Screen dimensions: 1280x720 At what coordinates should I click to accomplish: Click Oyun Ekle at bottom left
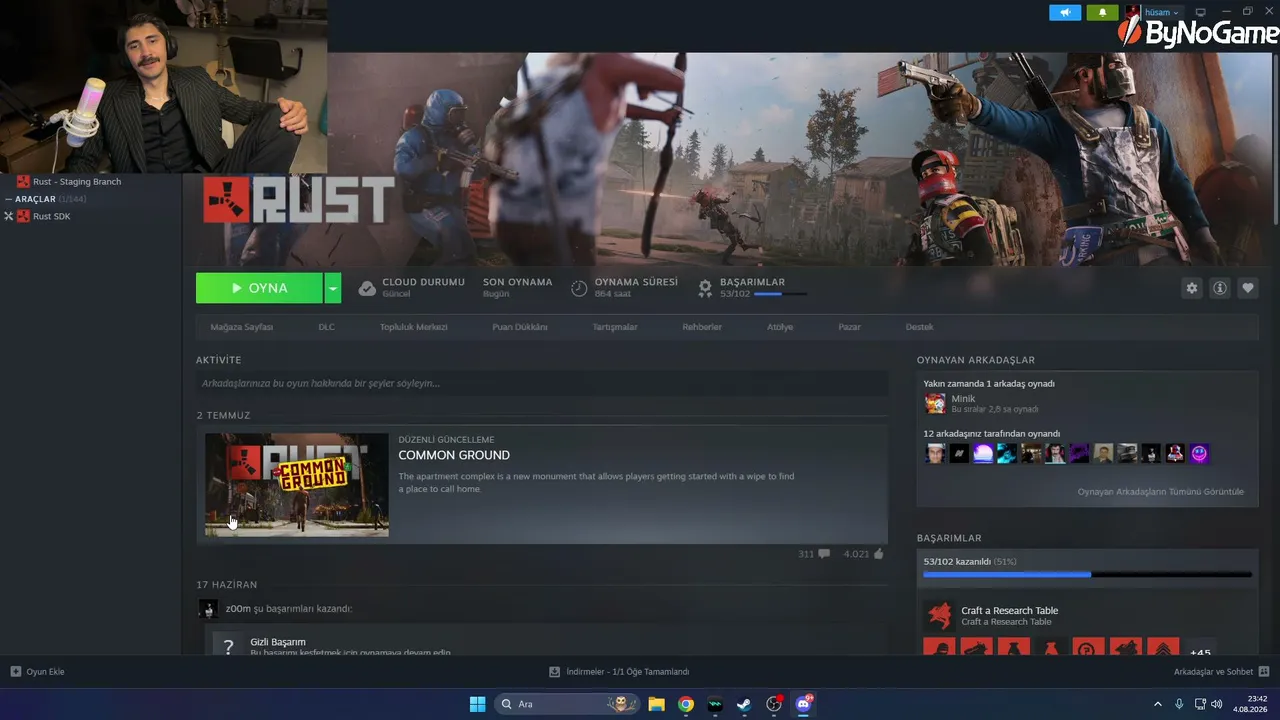(45, 672)
